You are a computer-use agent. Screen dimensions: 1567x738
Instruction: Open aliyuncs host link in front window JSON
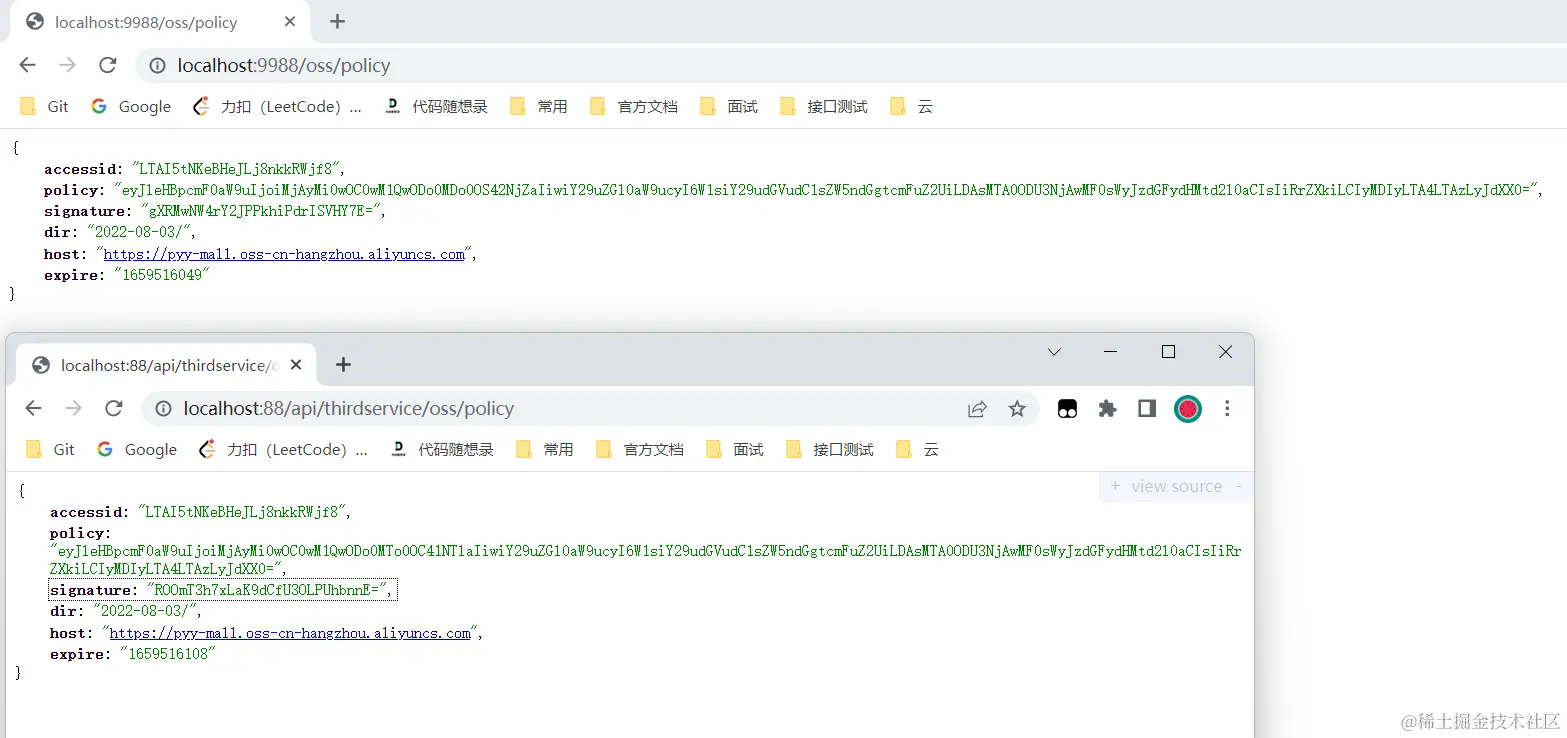[x=290, y=633]
